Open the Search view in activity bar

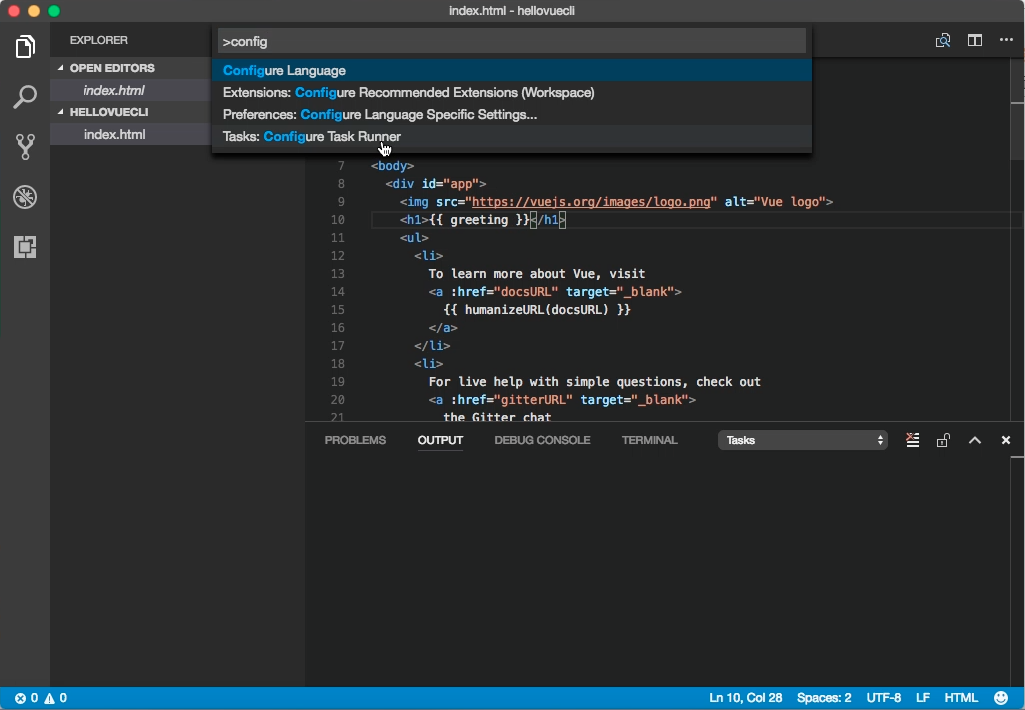click(25, 97)
